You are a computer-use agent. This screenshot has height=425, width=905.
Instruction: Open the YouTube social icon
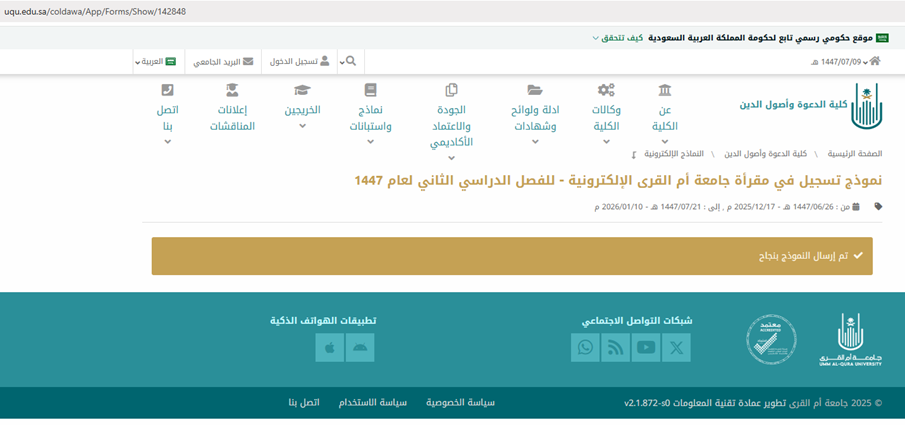[x=646, y=348]
